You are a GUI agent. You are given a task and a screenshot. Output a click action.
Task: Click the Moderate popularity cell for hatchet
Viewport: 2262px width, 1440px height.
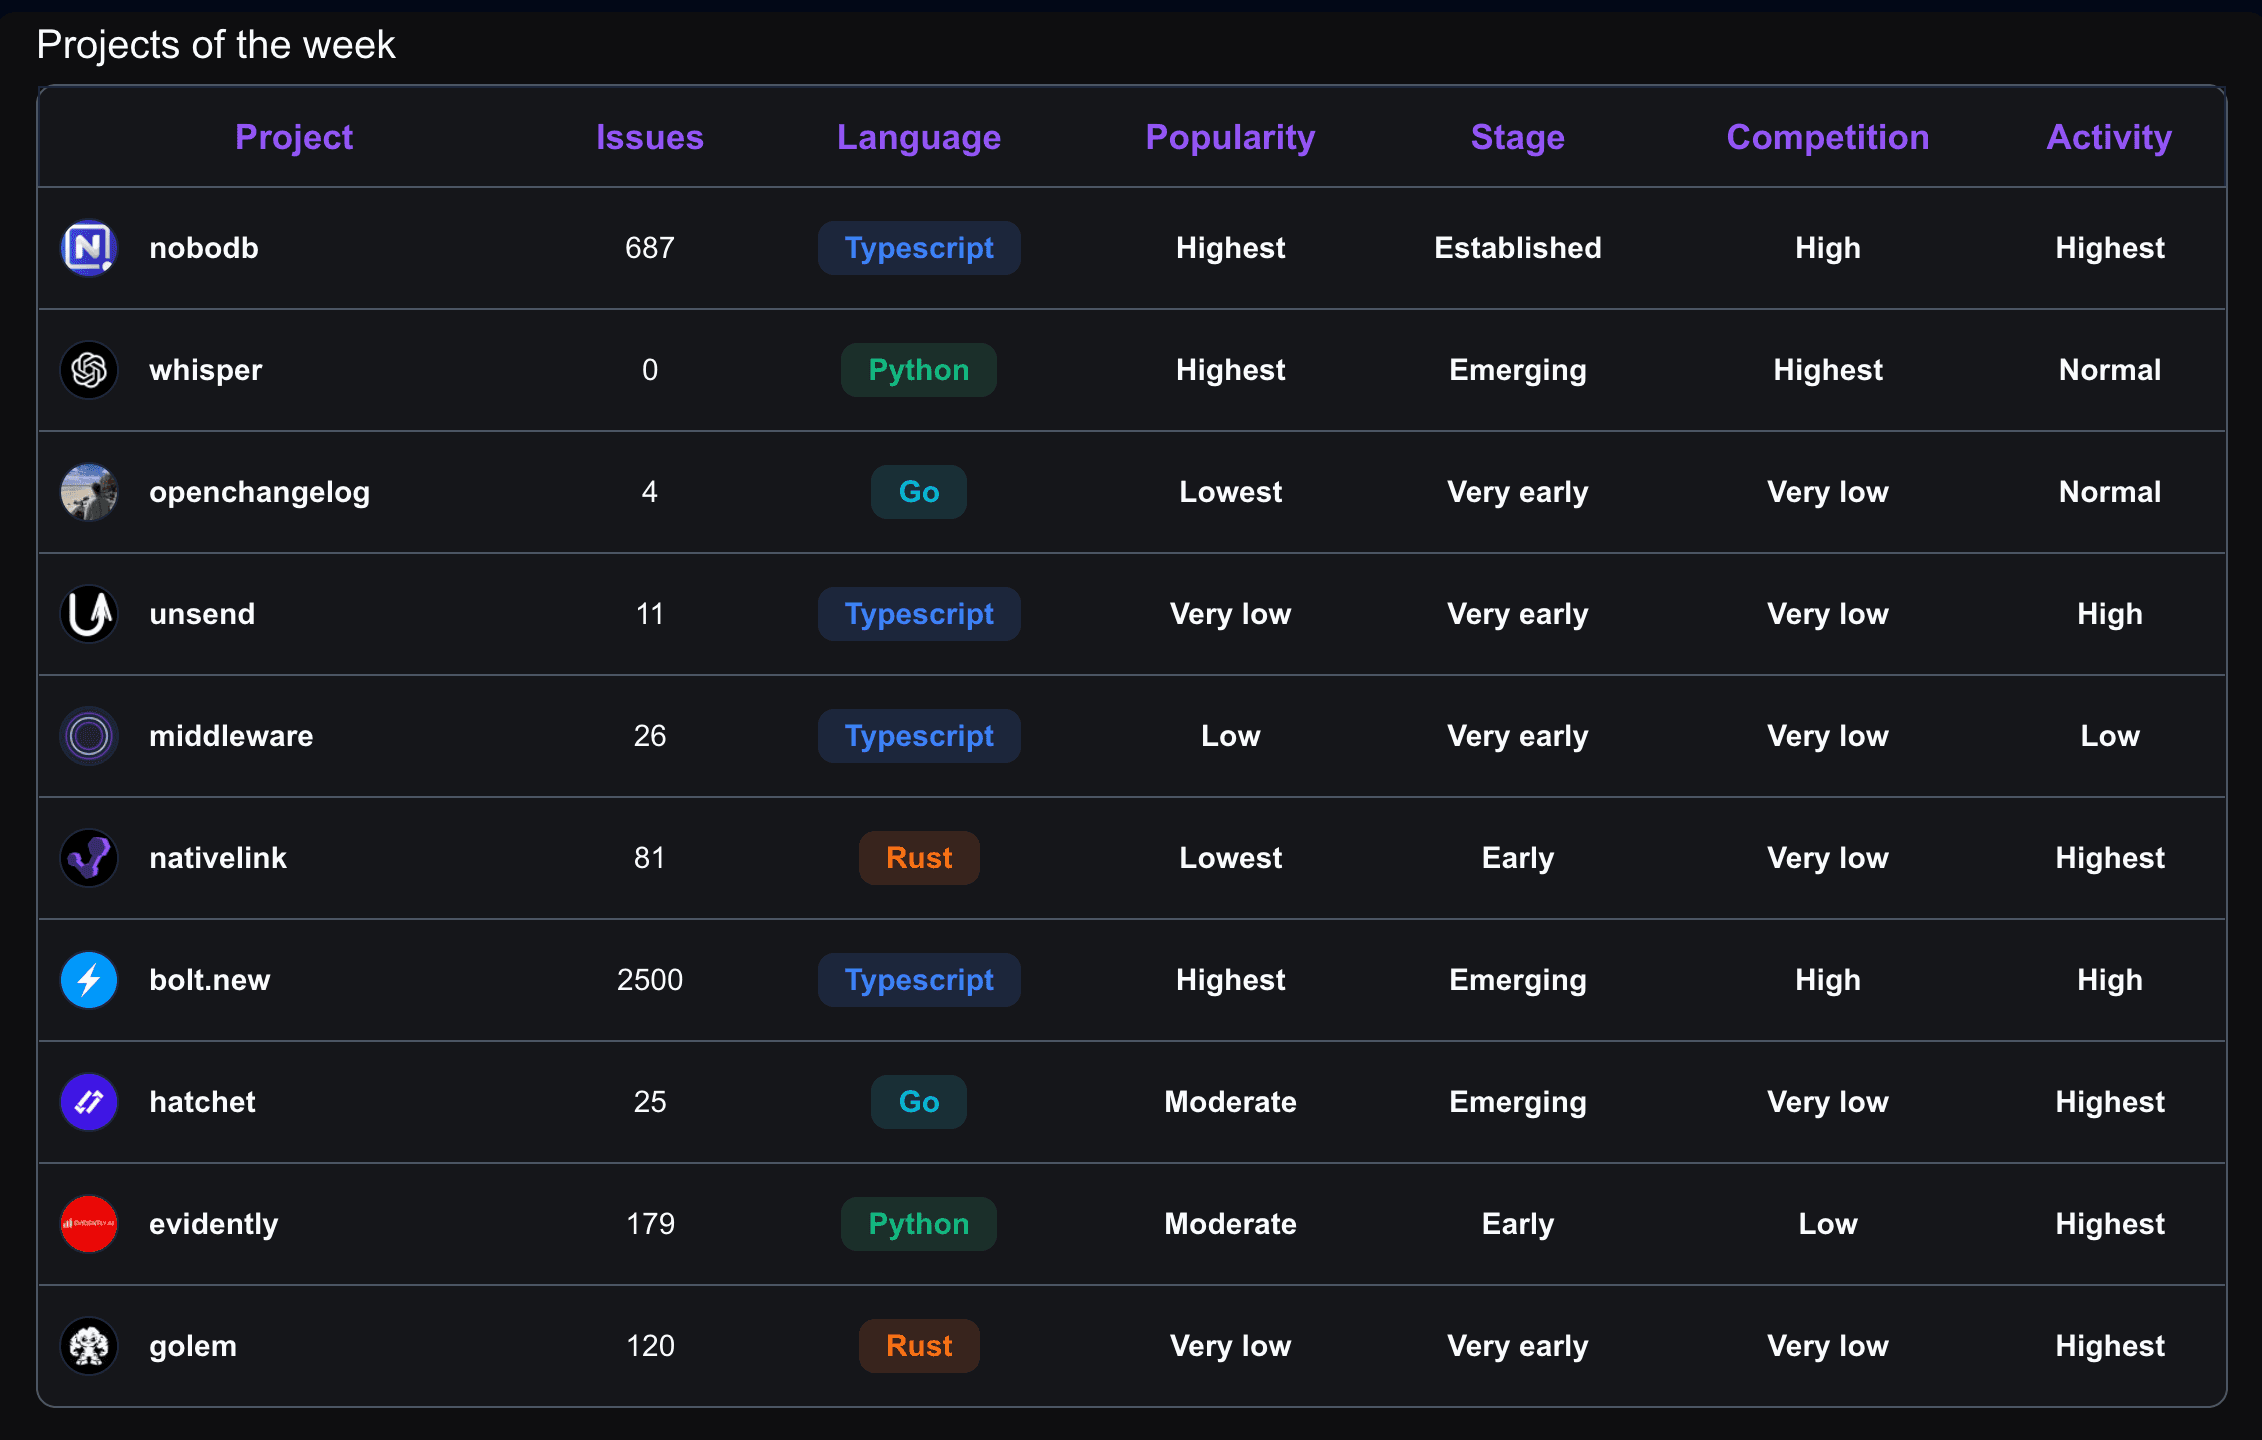[x=1230, y=1102]
